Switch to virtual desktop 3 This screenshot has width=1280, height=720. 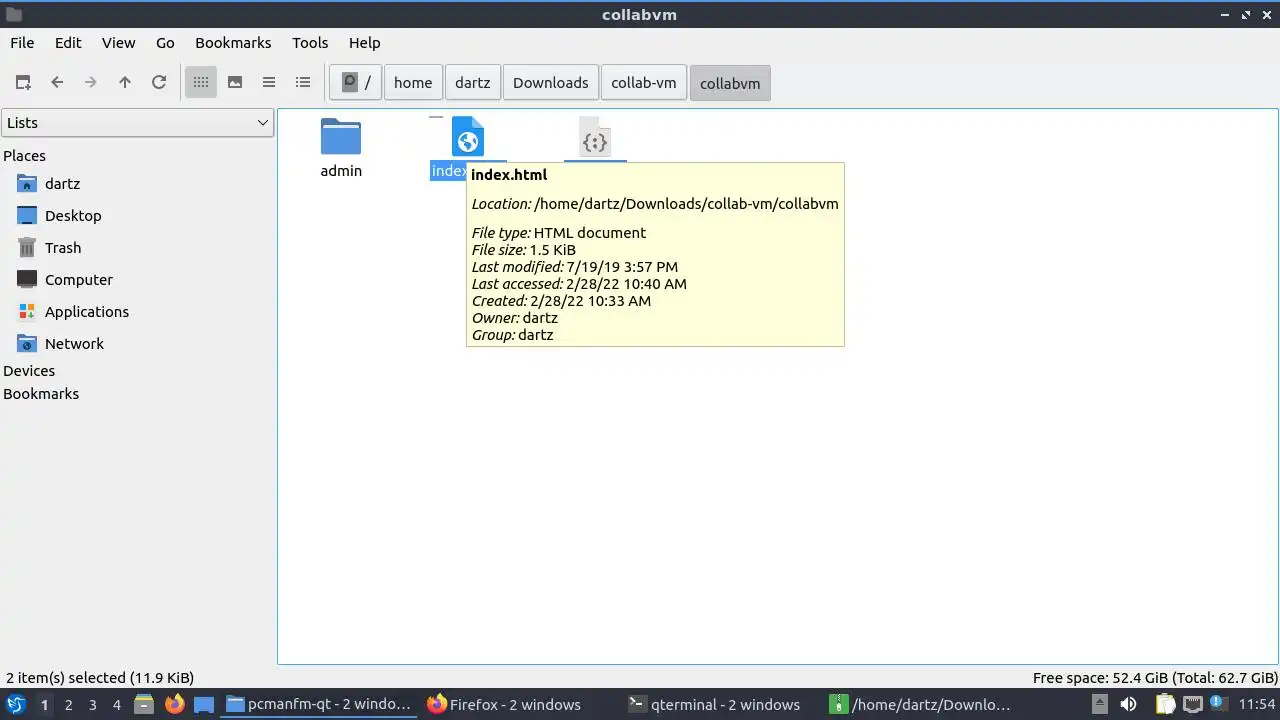[x=92, y=705]
